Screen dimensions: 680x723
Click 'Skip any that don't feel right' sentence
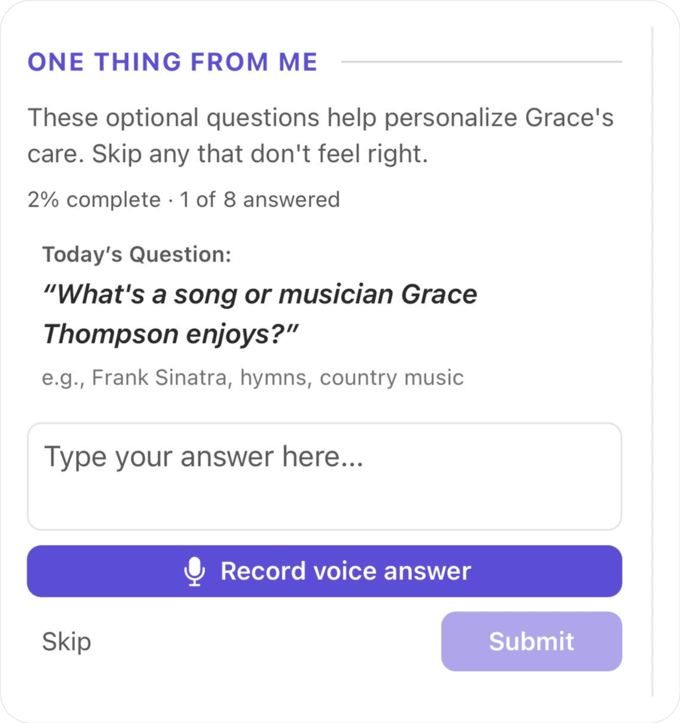pyautogui.click(x=260, y=154)
